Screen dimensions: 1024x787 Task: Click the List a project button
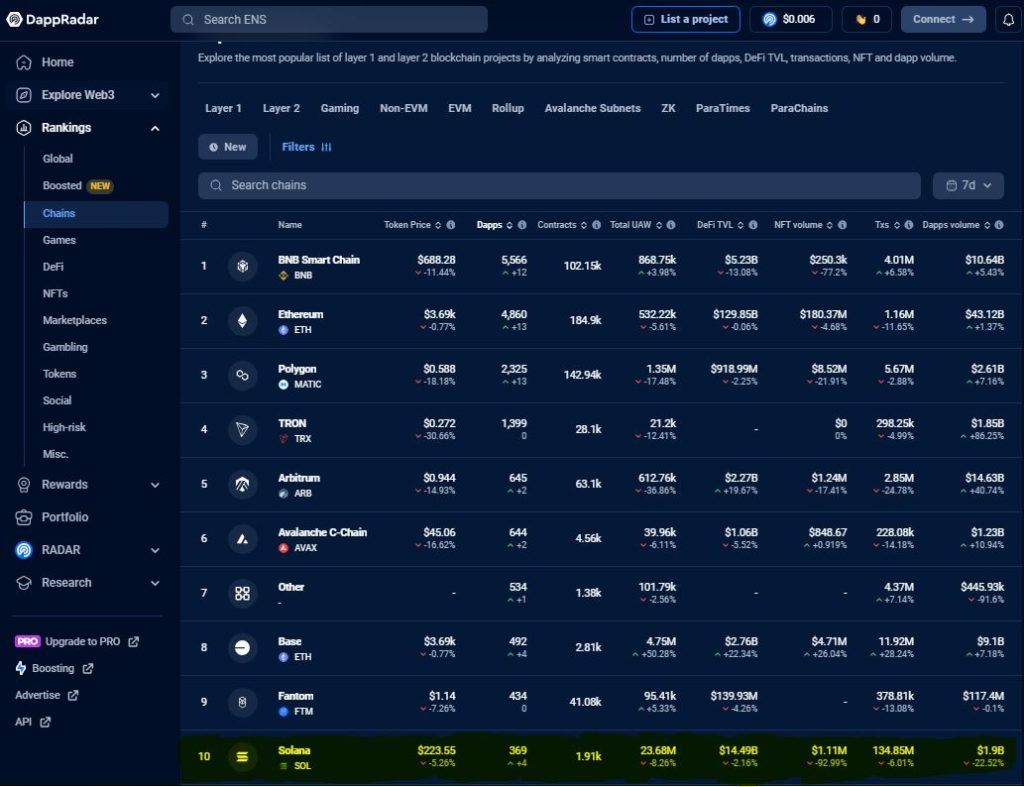point(685,19)
